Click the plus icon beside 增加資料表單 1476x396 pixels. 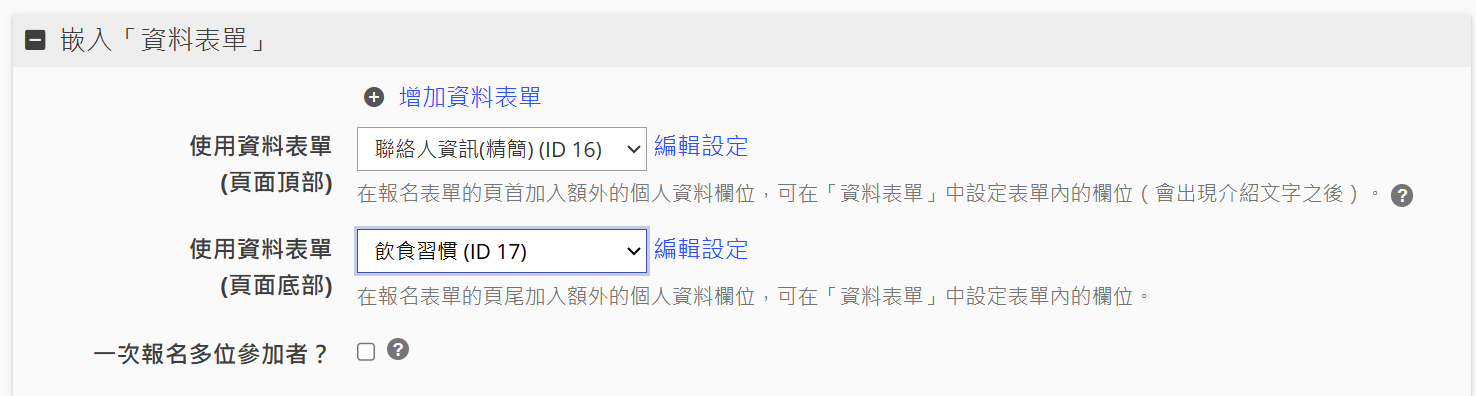(374, 97)
